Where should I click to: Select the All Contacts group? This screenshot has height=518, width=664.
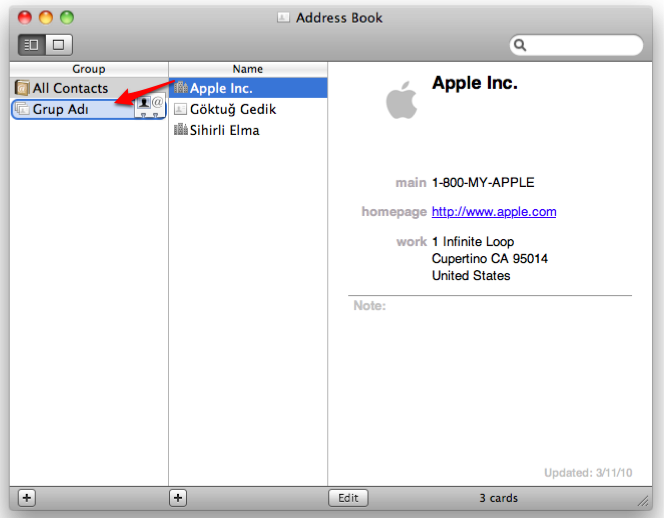tap(70, 88)
